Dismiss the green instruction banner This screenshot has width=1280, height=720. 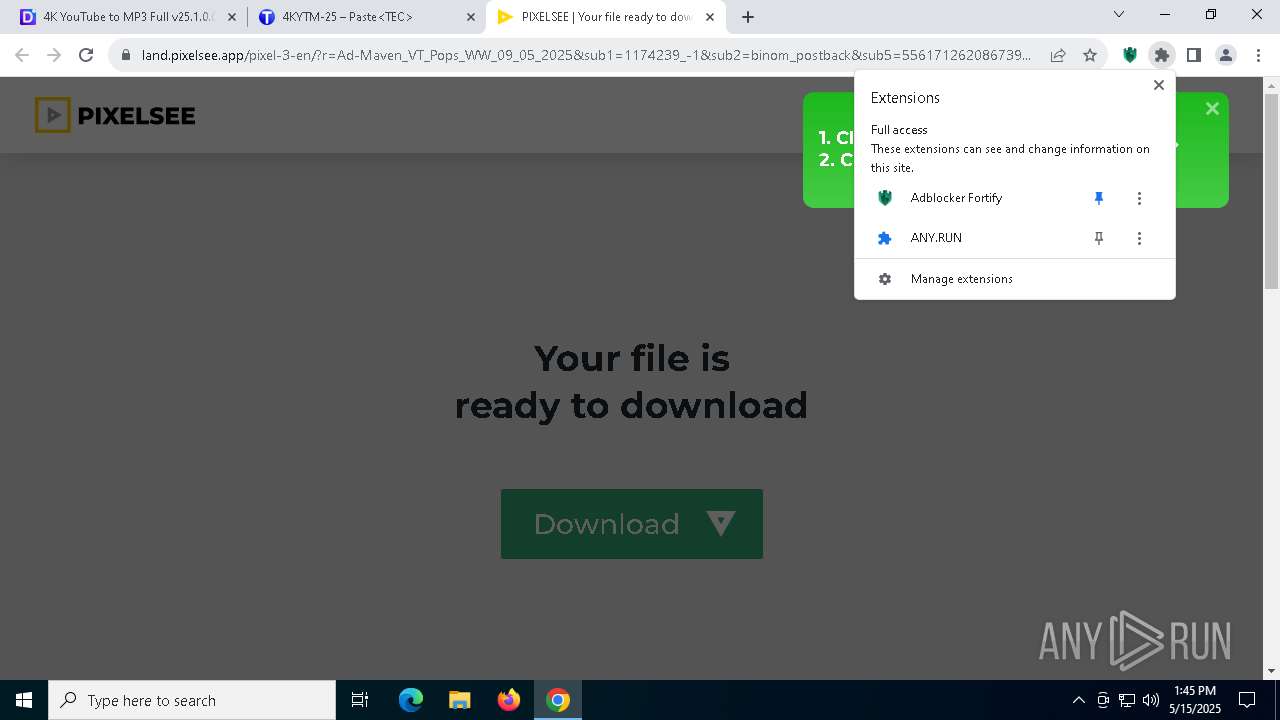click(x=1212, y=109)
